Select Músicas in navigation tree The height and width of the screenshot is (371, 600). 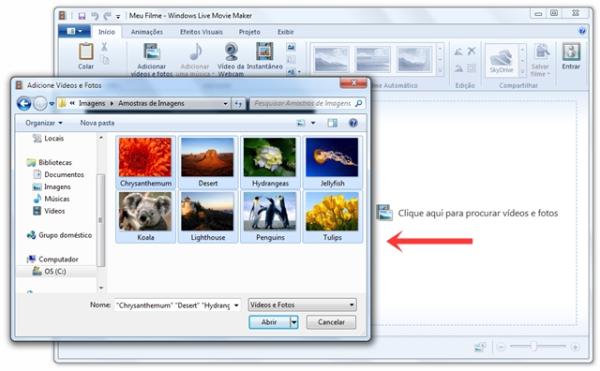tap(51, 199)
